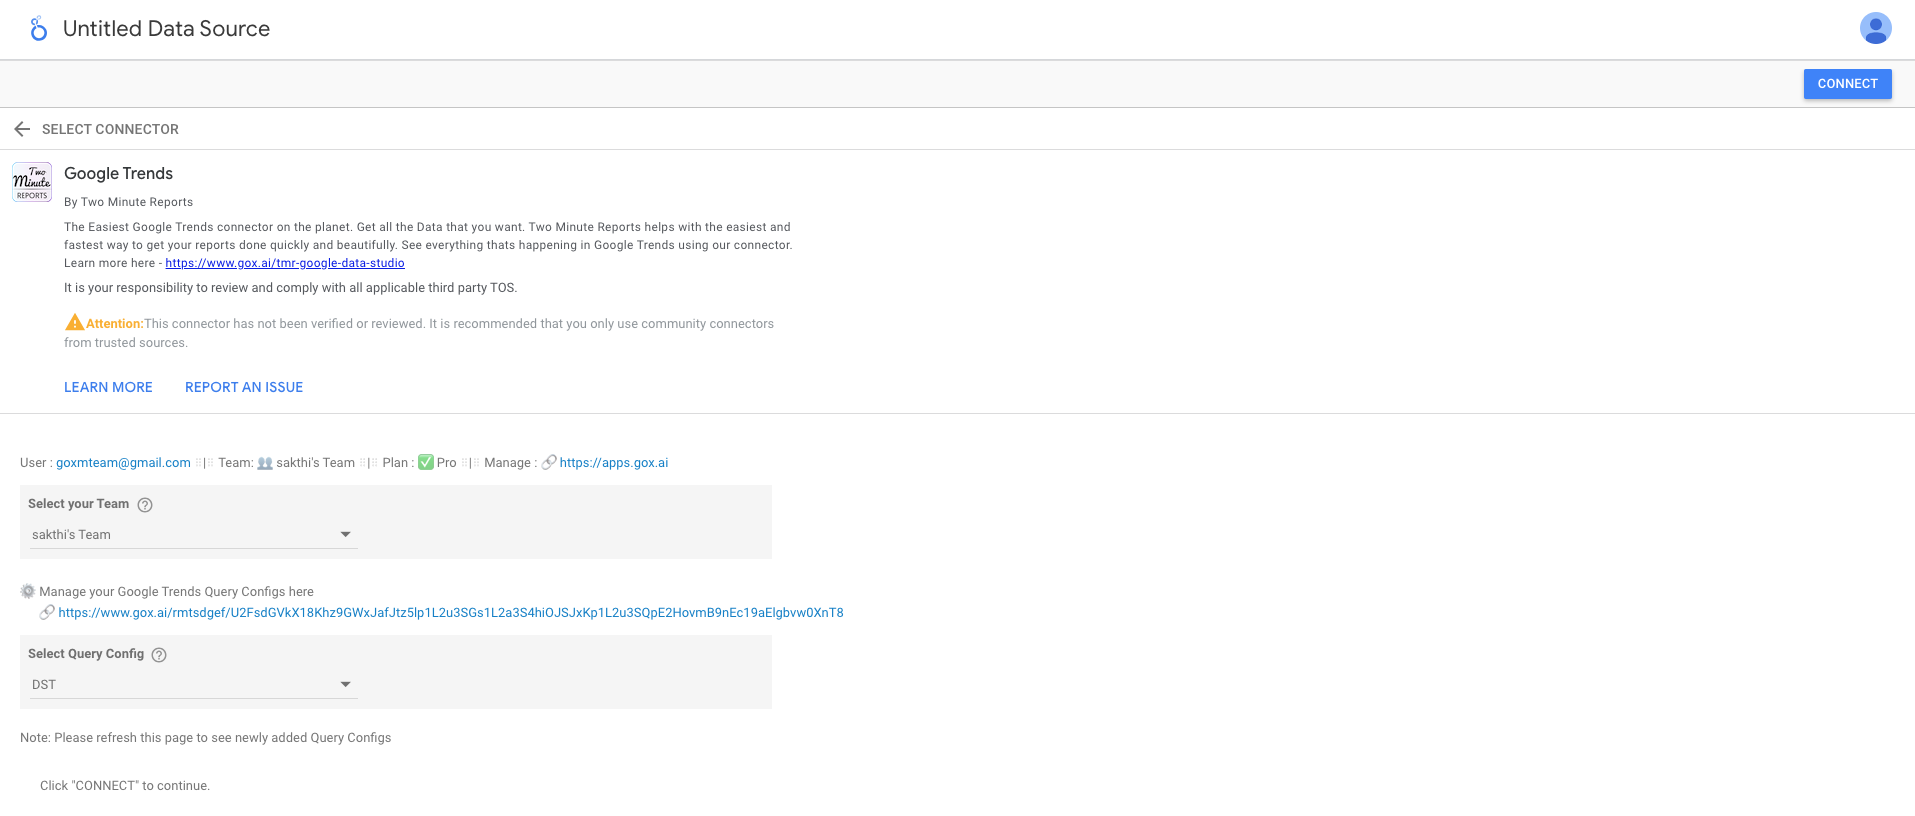Click the third party TOS responsibility sentence

coord(290,288)
